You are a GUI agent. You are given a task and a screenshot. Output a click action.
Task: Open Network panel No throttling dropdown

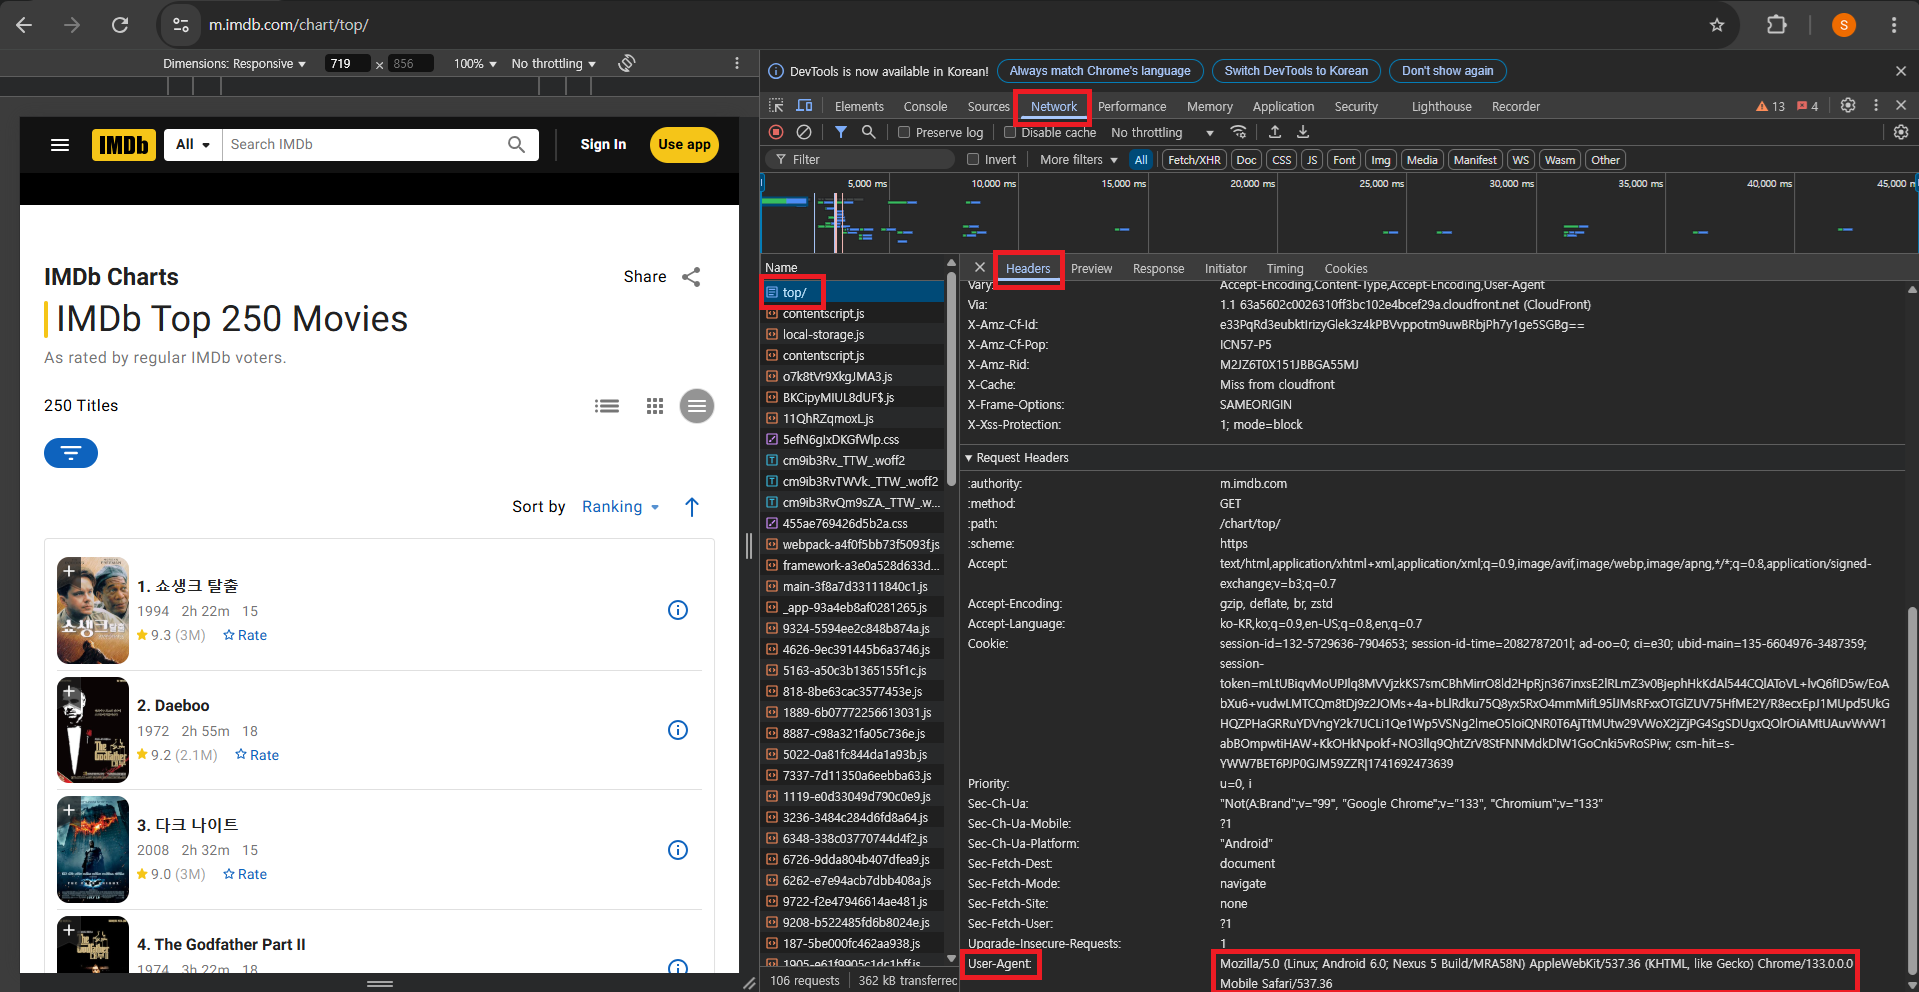pyautogui.click(x=1162, y=132)
